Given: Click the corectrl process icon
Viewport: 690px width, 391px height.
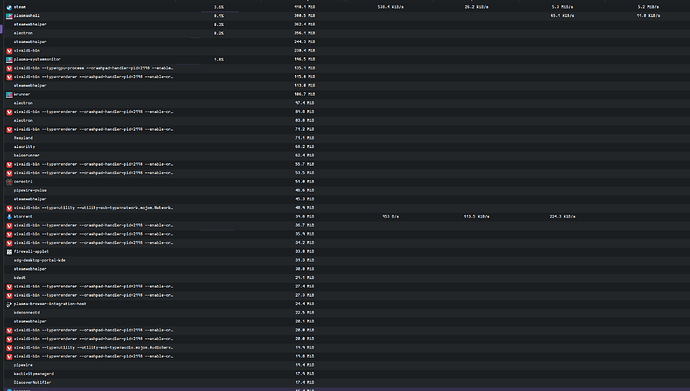Looking at the screenshot, I should [9, 182].
